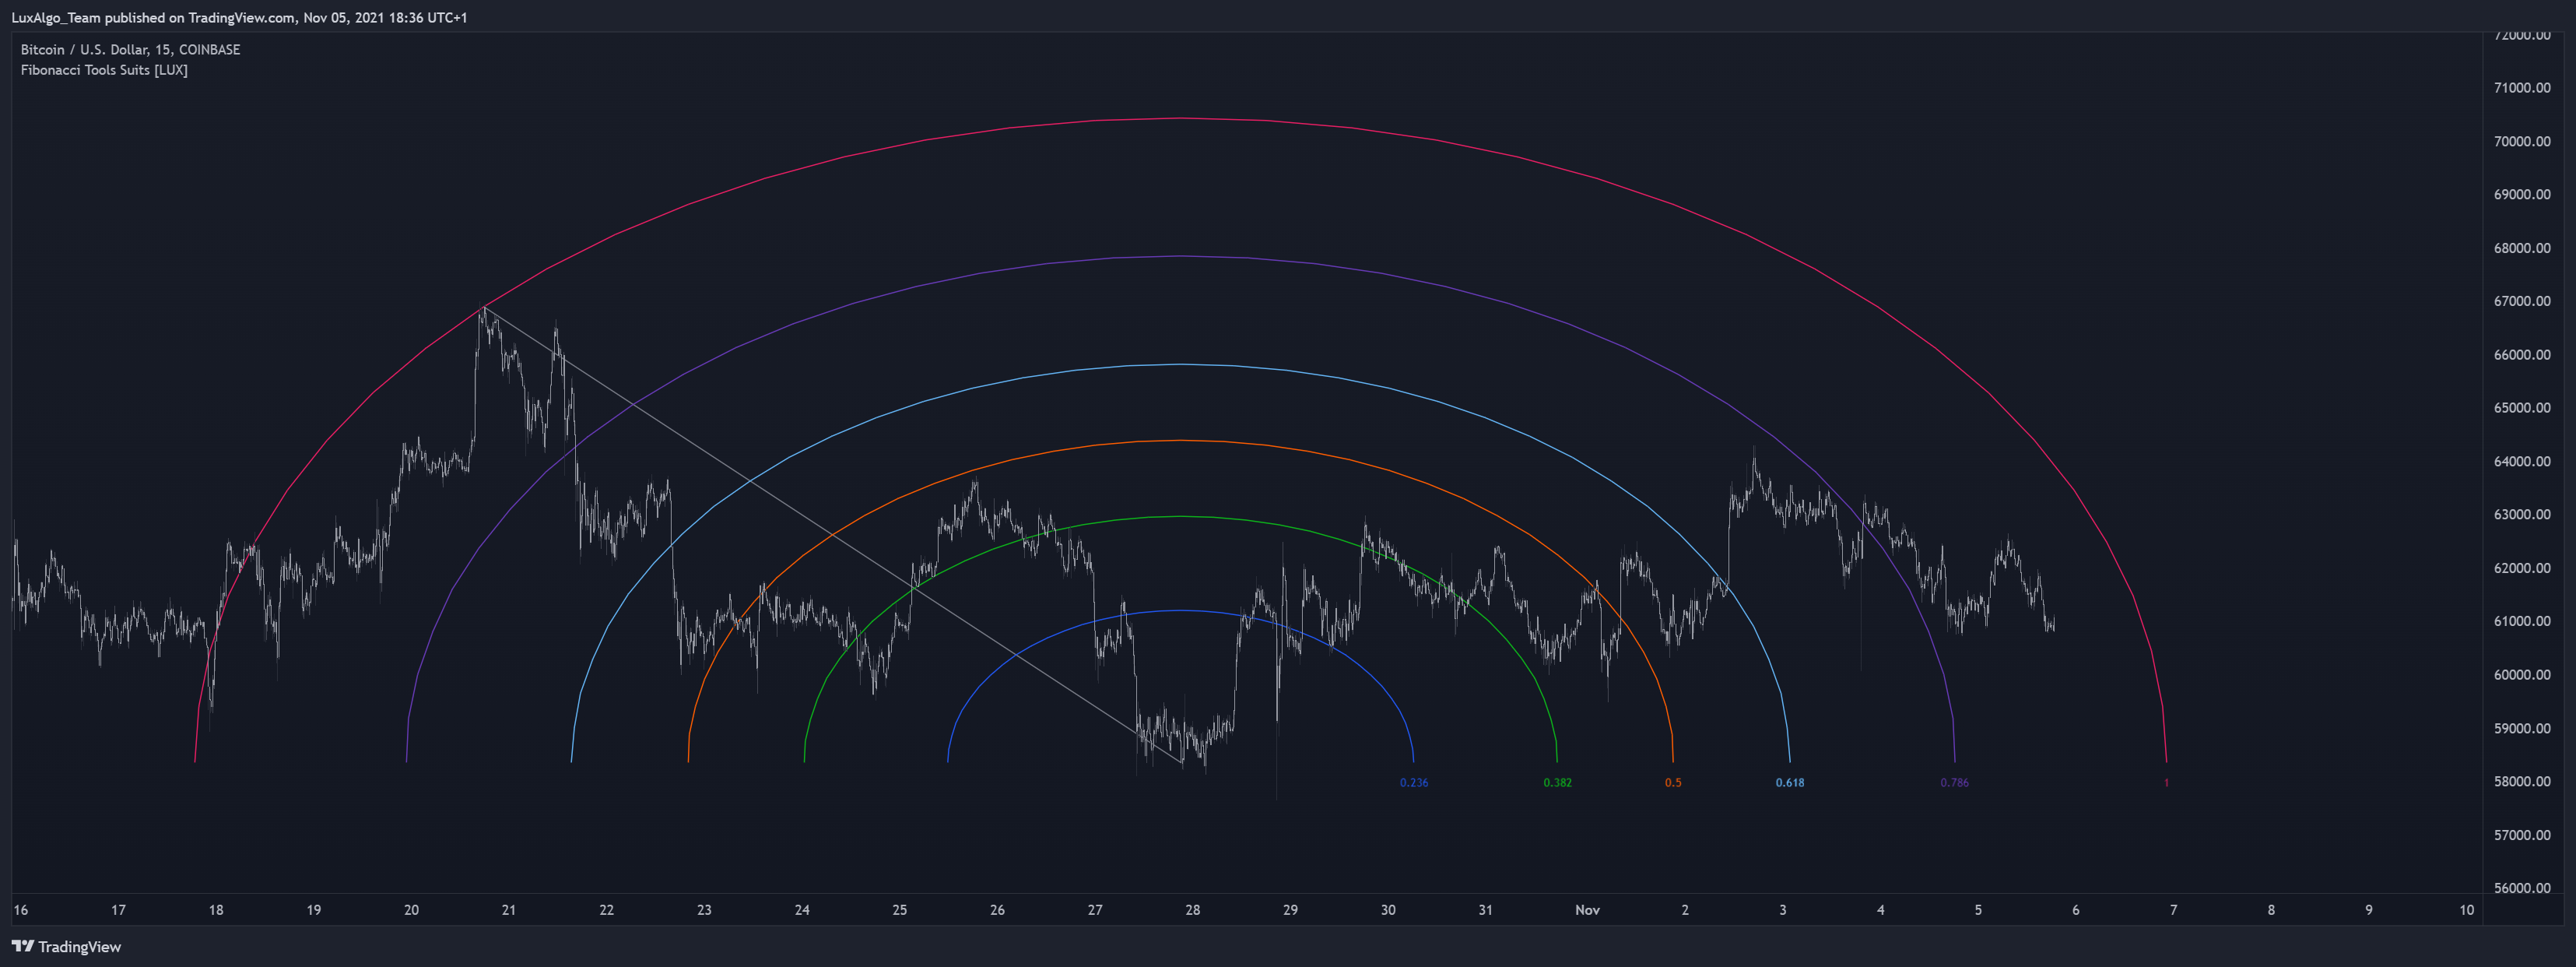Viewport: 2576px width, 967px height.
Task: Click the date label 10 on time axis
Action: (x=2466, y=910)
